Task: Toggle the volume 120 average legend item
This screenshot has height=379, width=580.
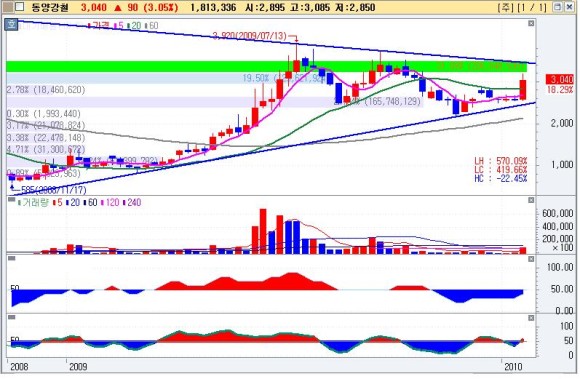Action: click(110, 202)
